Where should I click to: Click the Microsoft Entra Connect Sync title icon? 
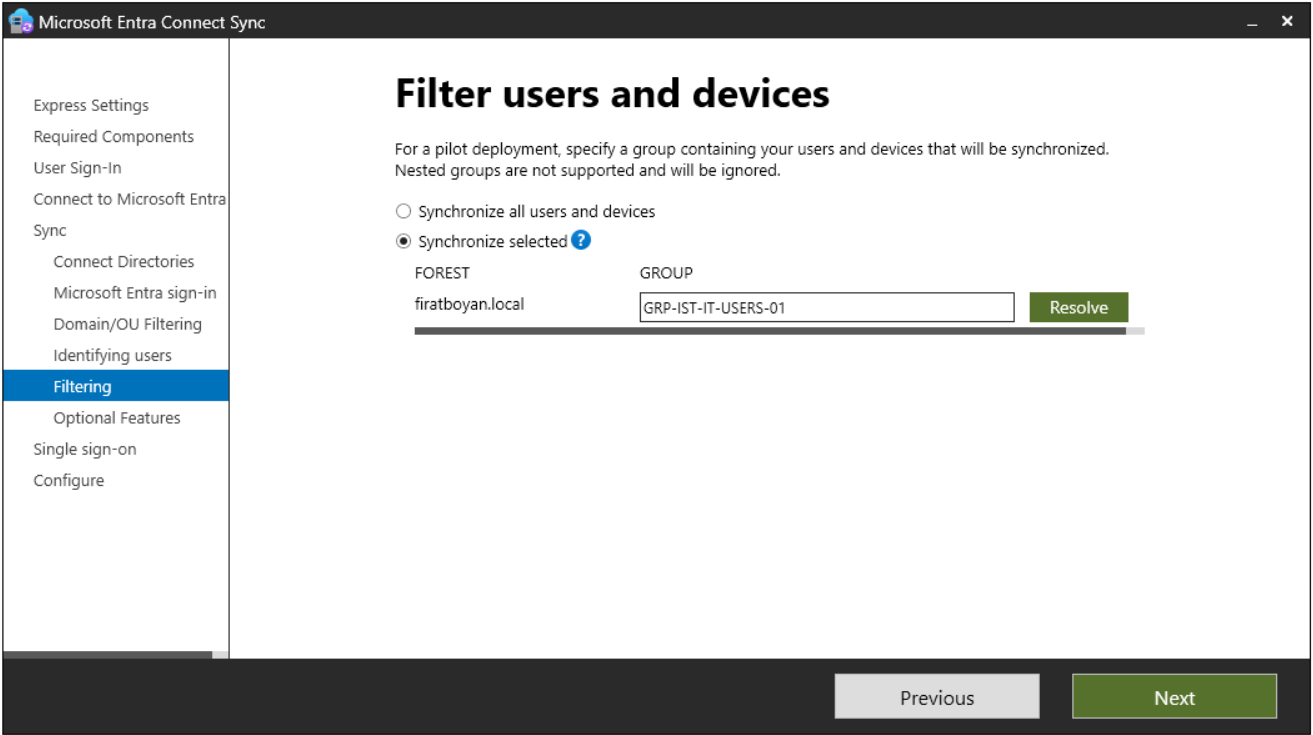point(21,21)
